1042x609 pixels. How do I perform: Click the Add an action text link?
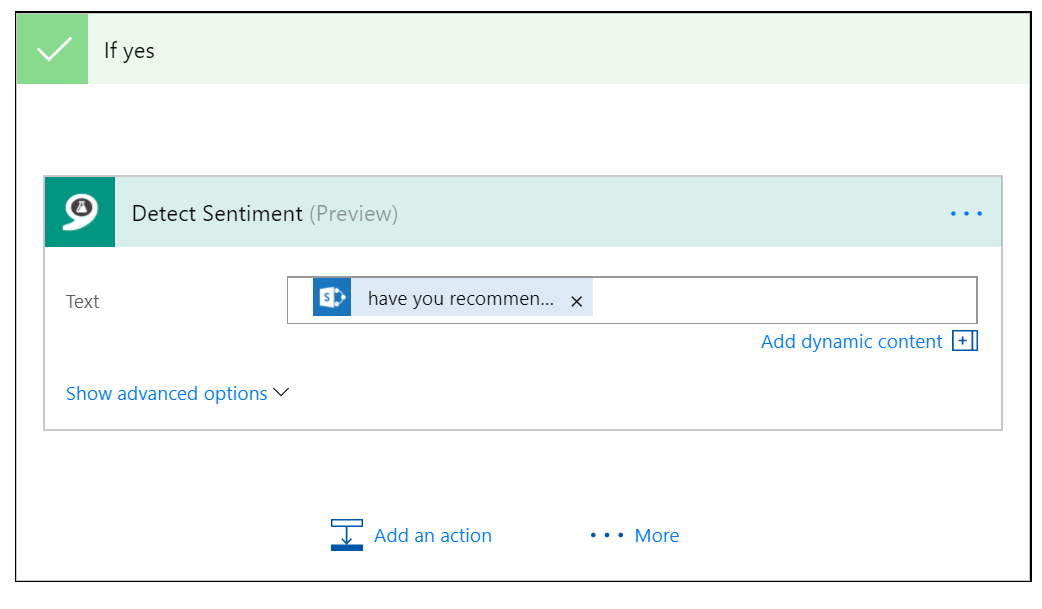433,536
